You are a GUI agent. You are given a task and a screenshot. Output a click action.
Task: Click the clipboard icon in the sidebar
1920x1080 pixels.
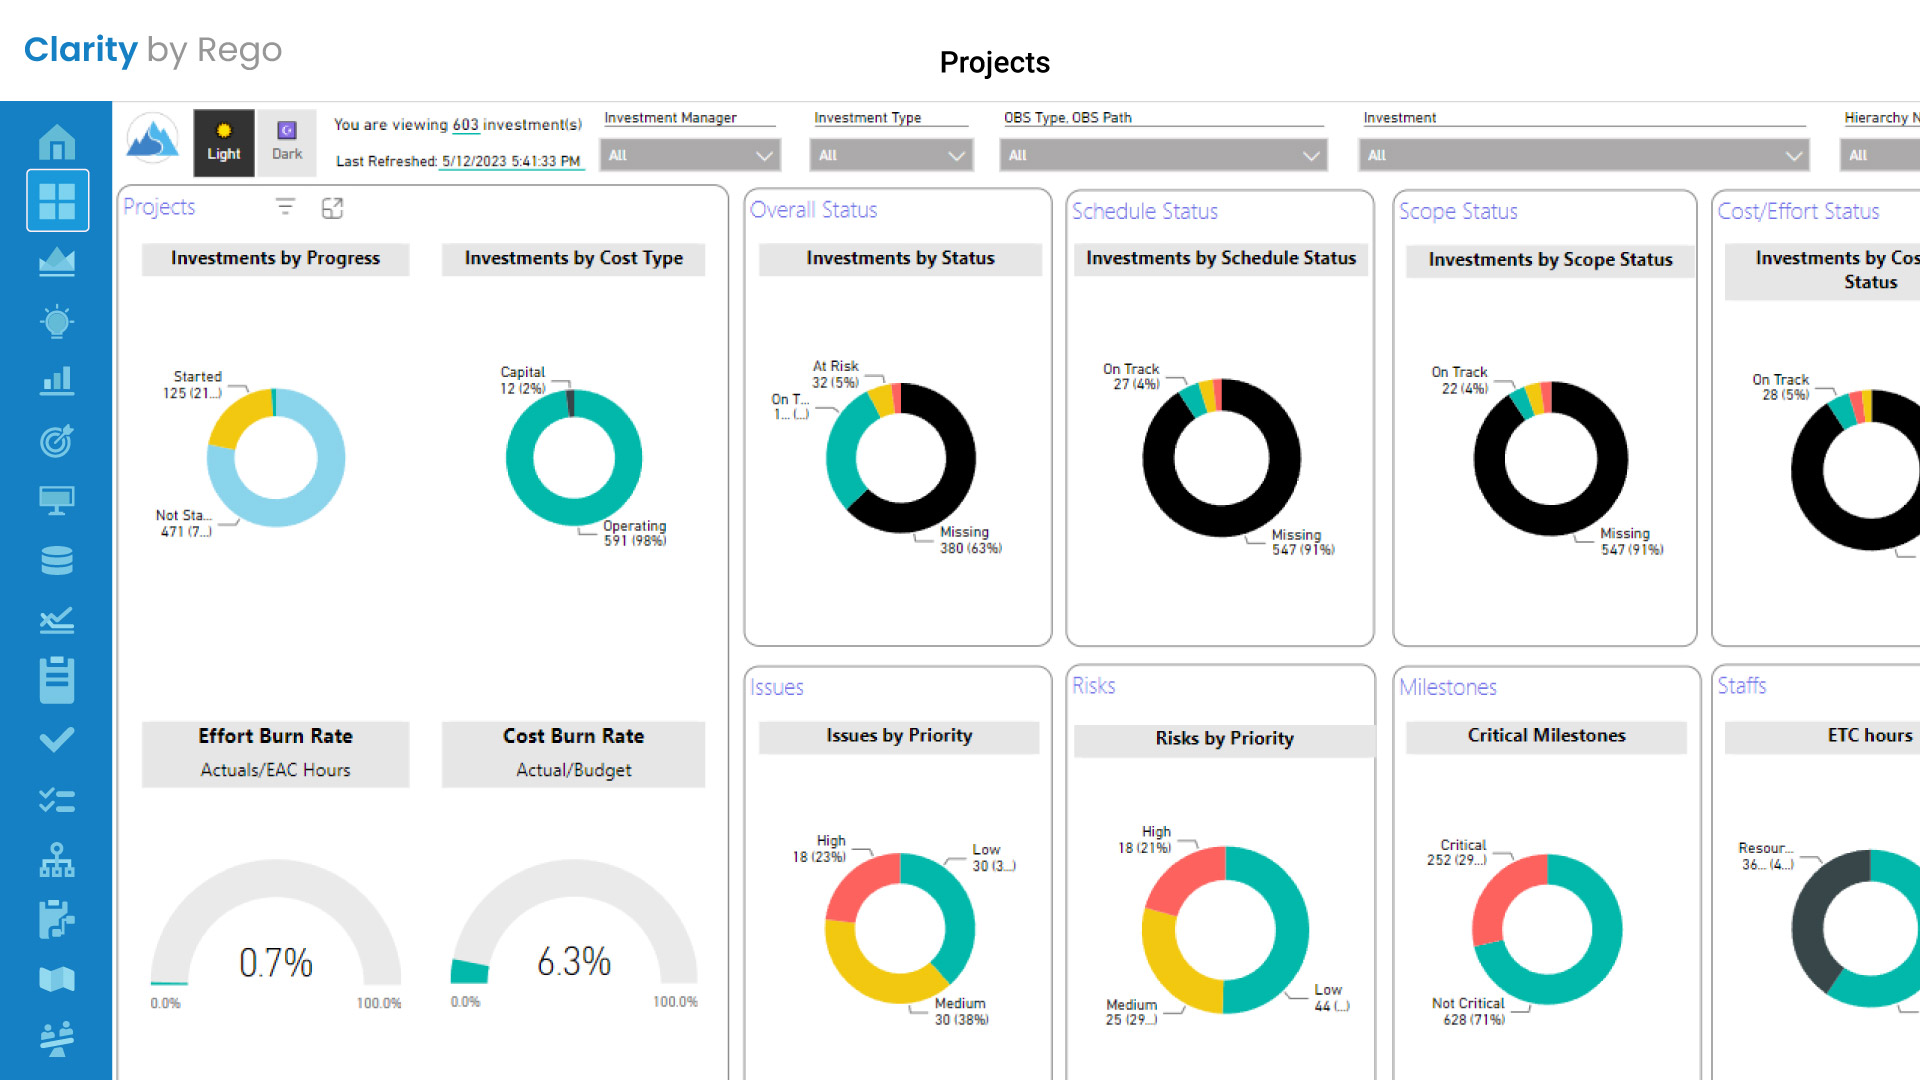click(x=57, y=679)
